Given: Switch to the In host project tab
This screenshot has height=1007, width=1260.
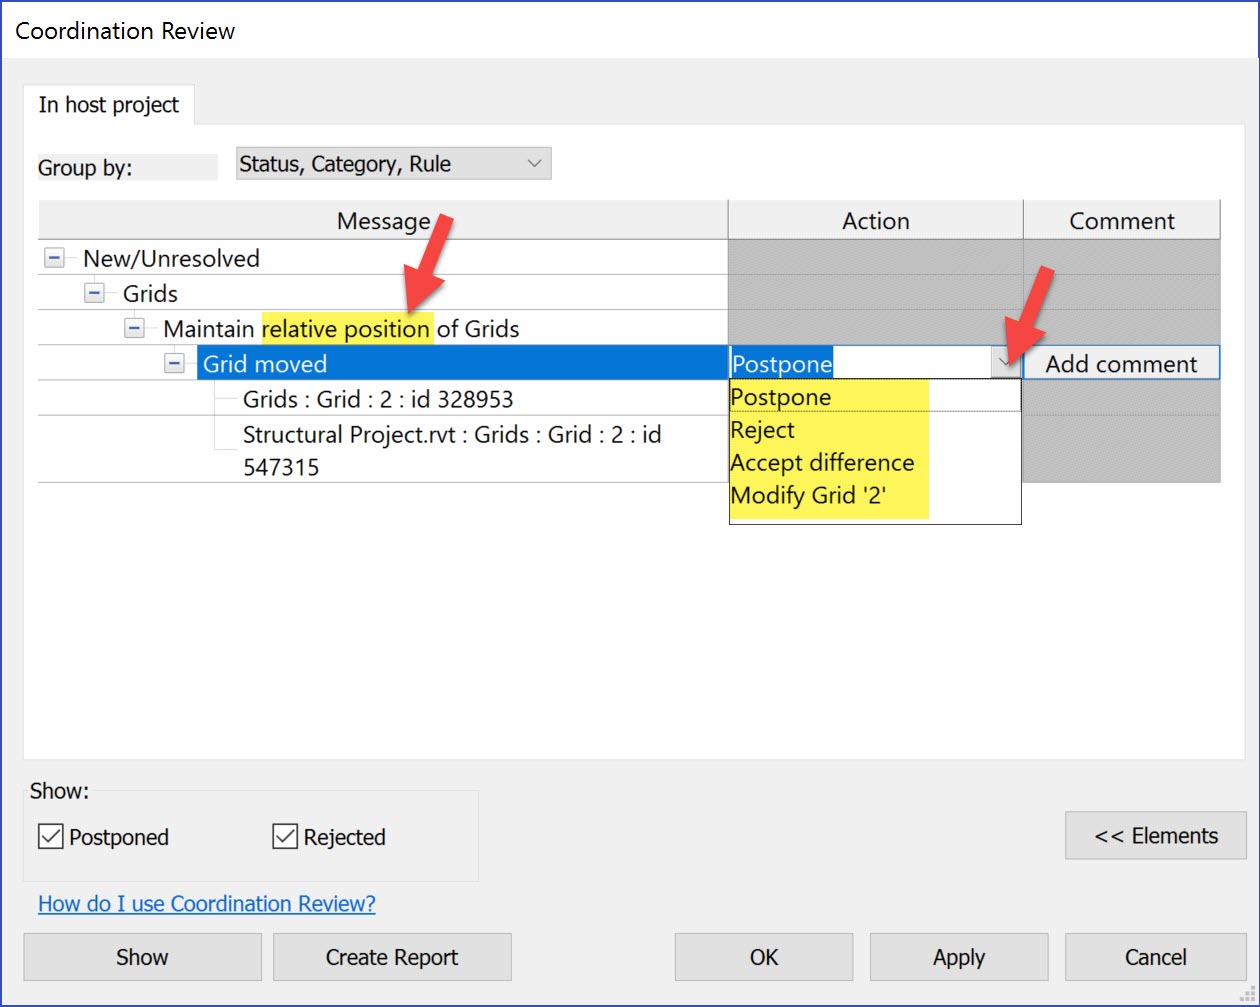Looking at the screenshot, I should click(x=108, y=104).
